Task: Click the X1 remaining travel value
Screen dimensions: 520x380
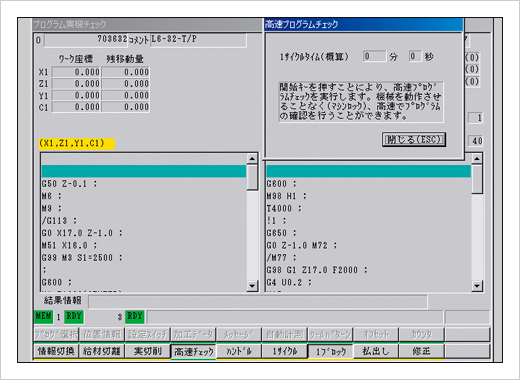Action: coord(126,72)
